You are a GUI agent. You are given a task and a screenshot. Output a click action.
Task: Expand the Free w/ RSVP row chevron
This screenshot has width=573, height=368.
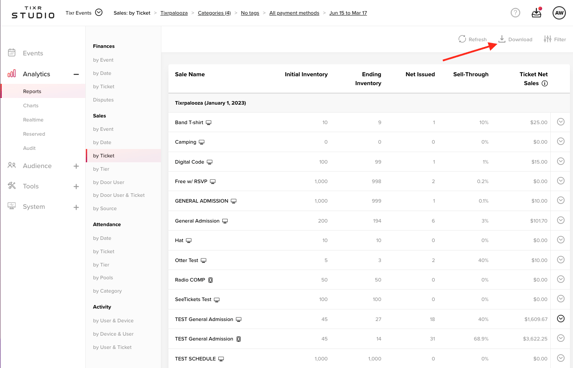point(561,181)
